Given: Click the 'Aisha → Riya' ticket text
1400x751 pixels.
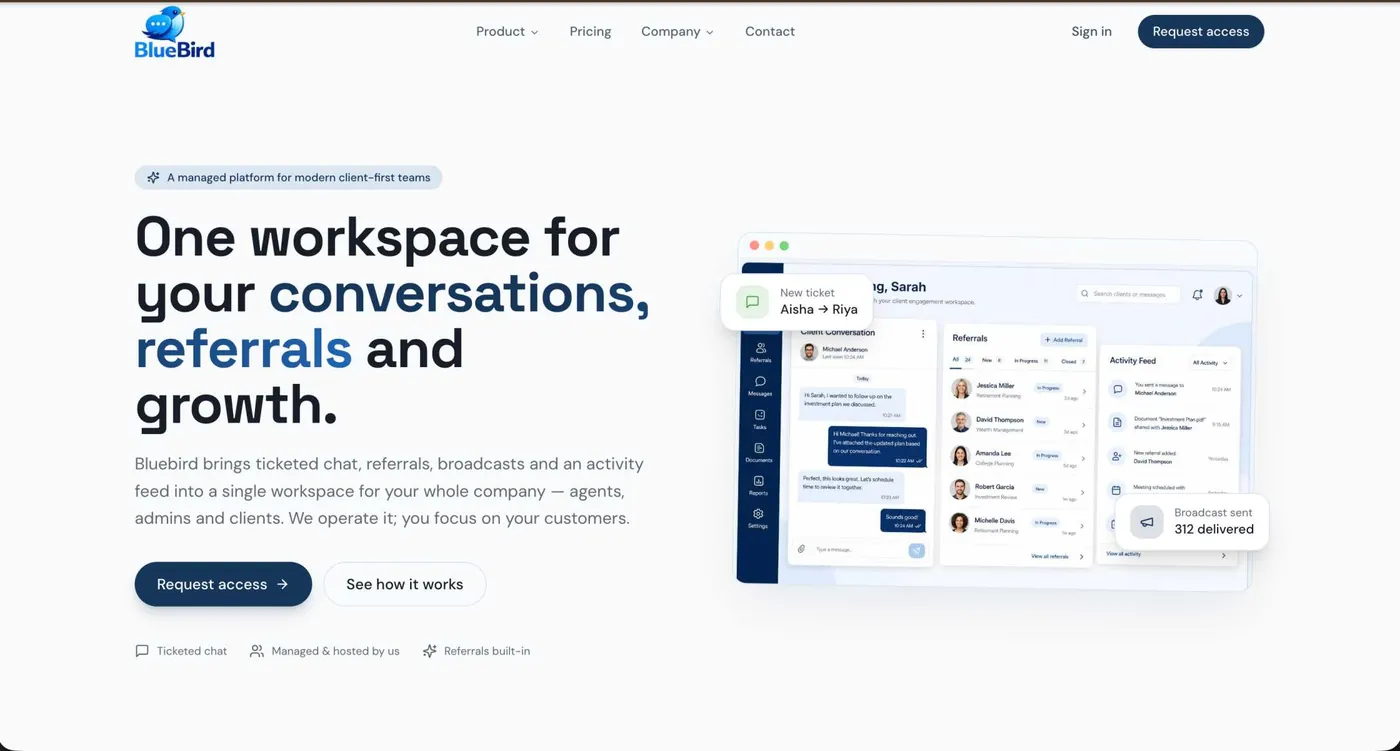Looking at the screenshot, I should (819, 310).
